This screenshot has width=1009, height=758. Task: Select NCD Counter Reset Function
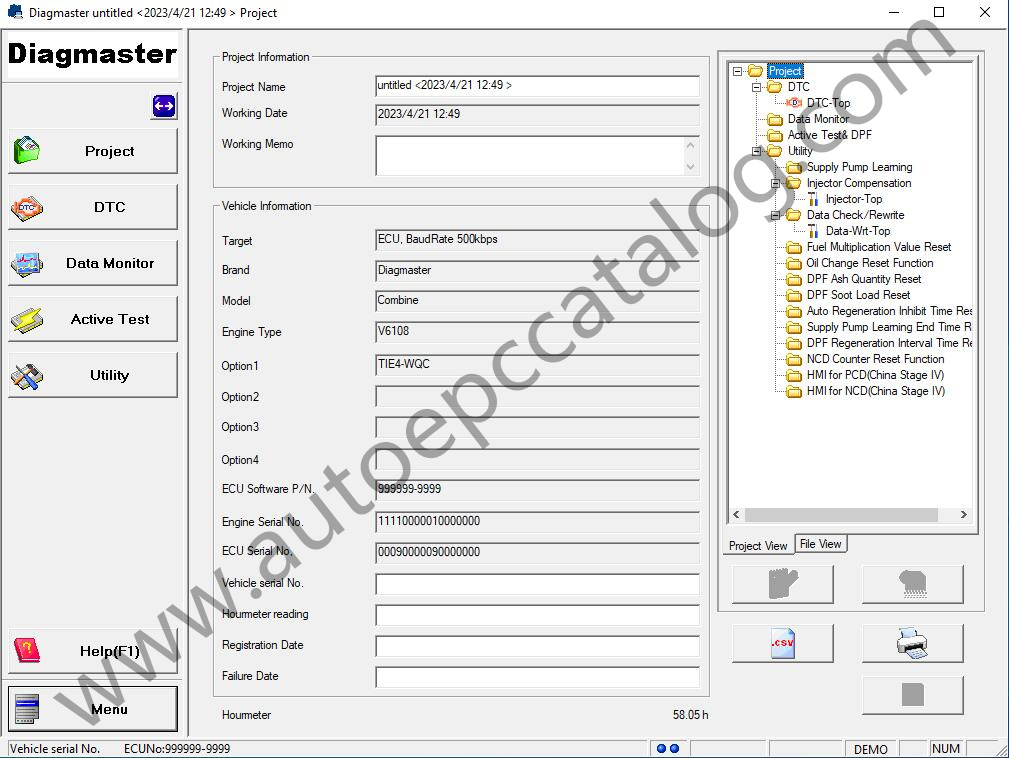(x=875, y=360)
